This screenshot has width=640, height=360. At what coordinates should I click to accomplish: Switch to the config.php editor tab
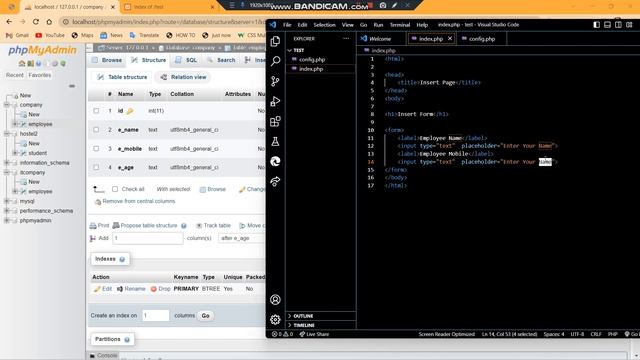482,39
